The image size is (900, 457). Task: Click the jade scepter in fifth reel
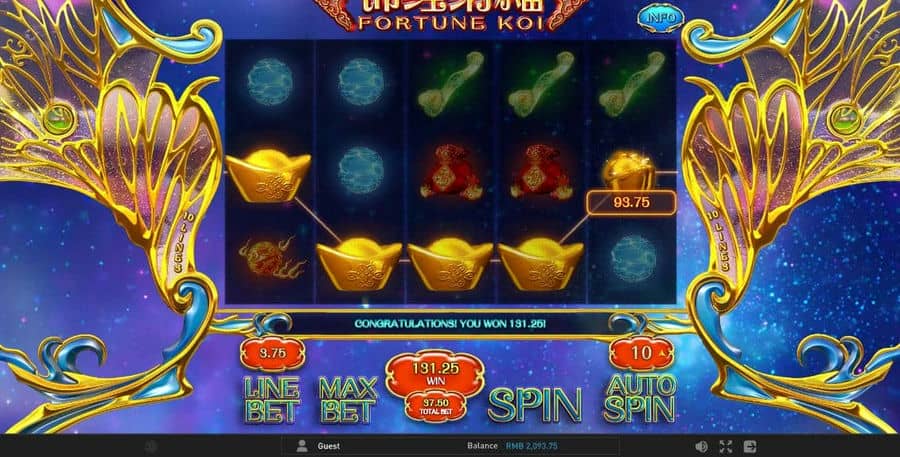coord(631,84)
